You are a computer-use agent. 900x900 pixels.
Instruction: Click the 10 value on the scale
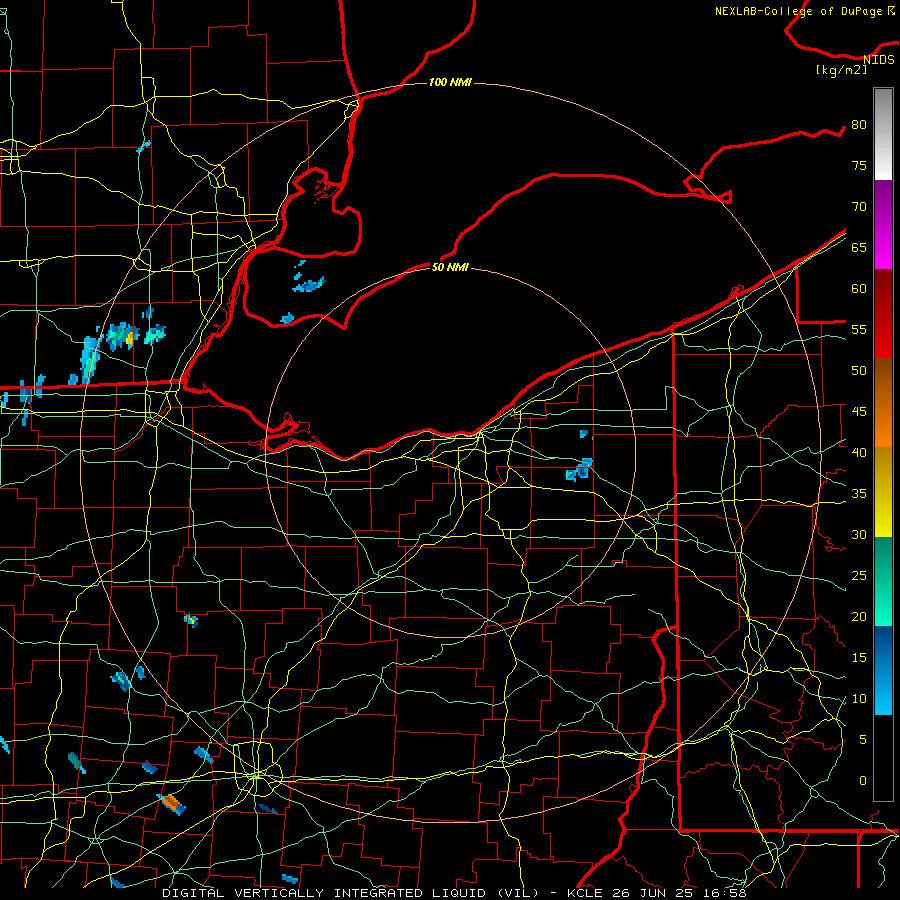coord(859,699)
